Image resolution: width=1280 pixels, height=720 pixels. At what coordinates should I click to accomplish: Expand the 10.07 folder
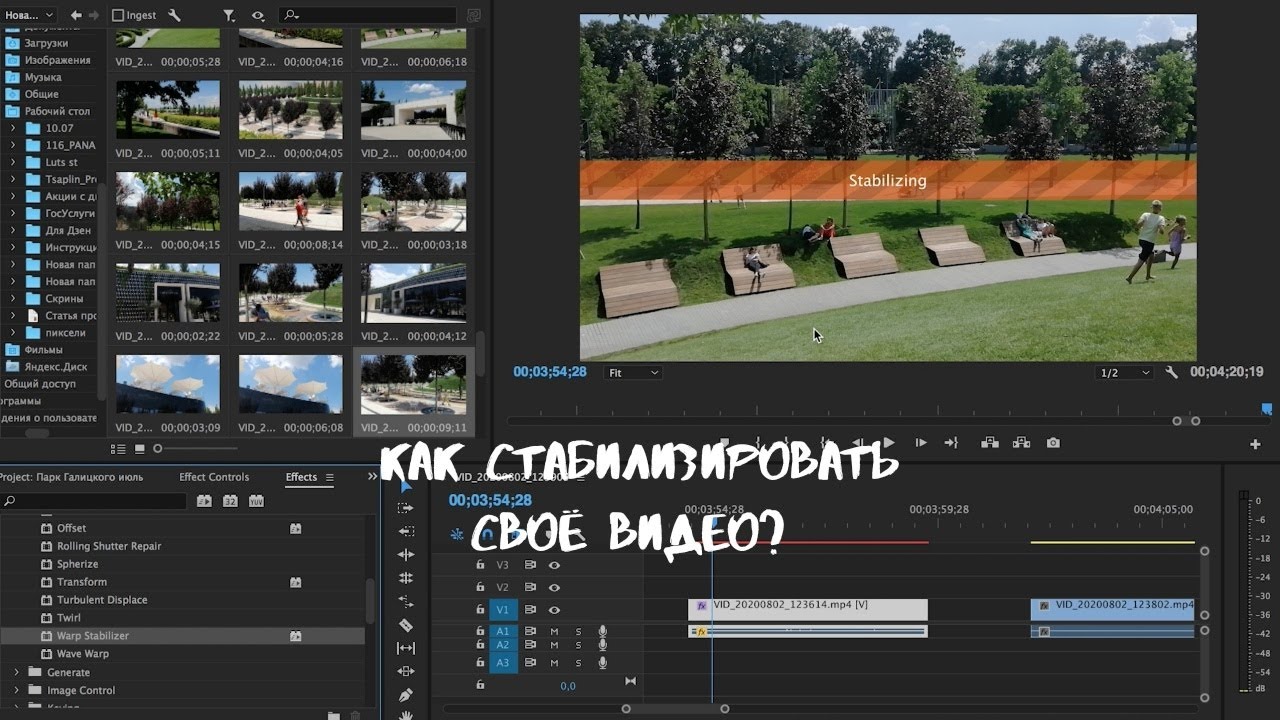(13, 128)
